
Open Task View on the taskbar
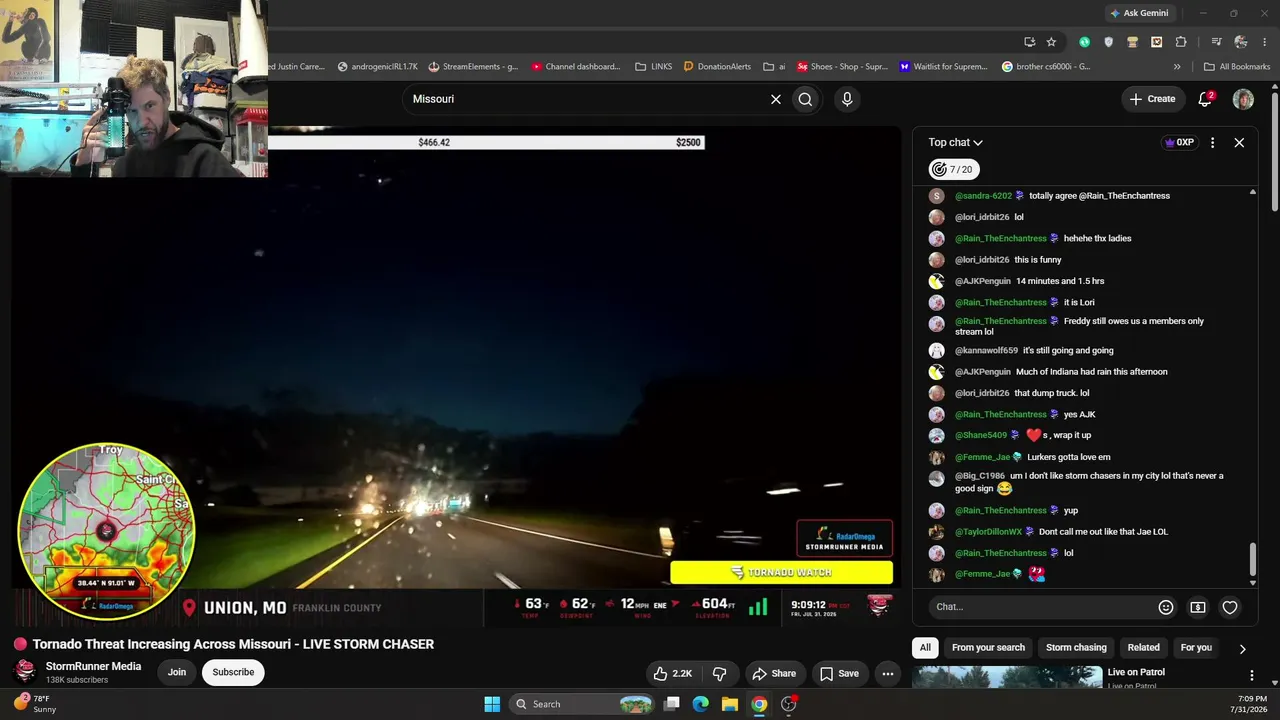(x=673, y=704)
